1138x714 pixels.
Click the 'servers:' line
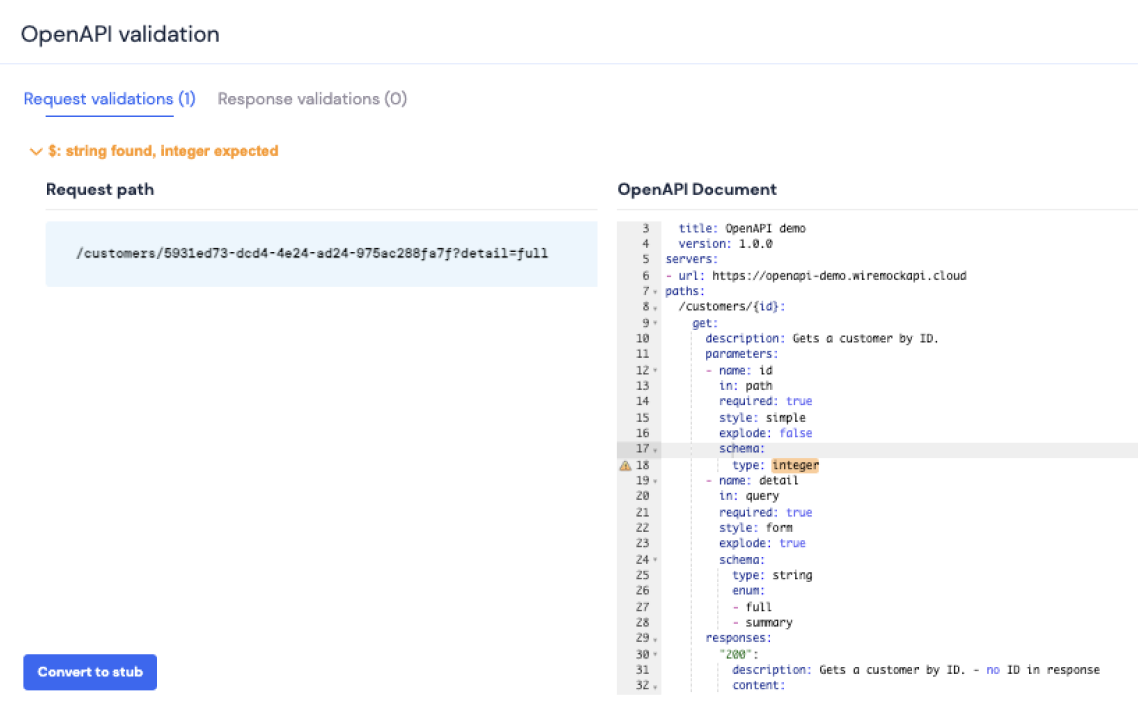point(691,260)
